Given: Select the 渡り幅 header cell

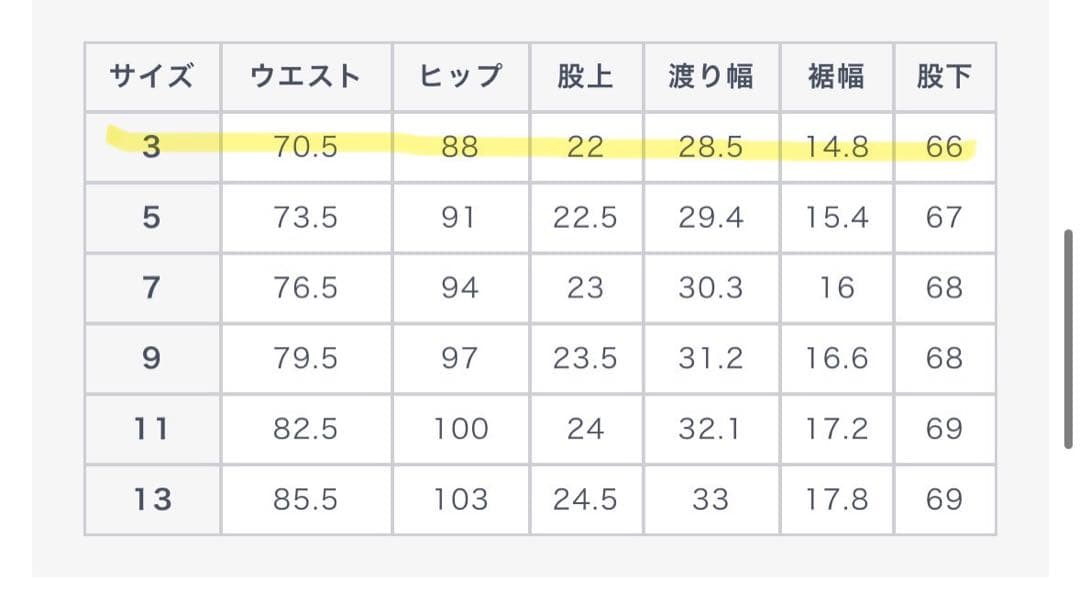Looking at the screenshot, I should click(711, 77).
